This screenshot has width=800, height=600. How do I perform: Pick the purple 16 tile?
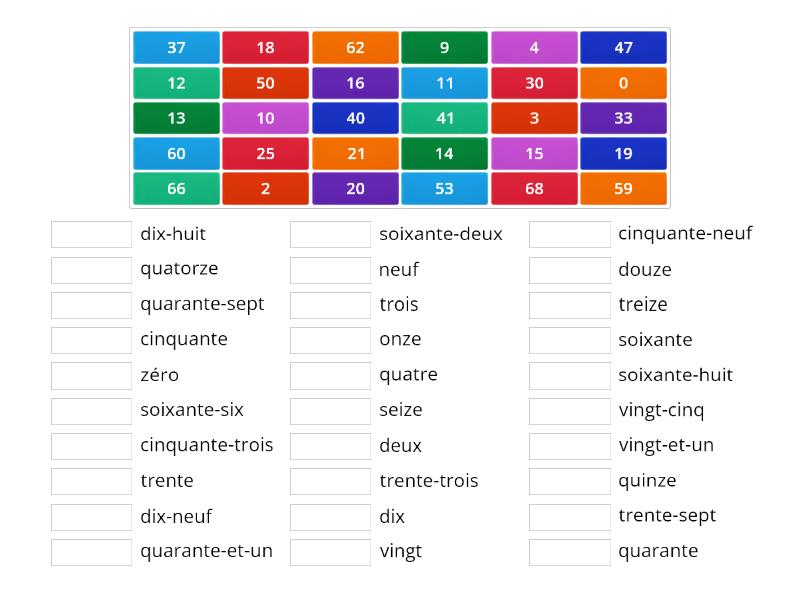point(355,83)
